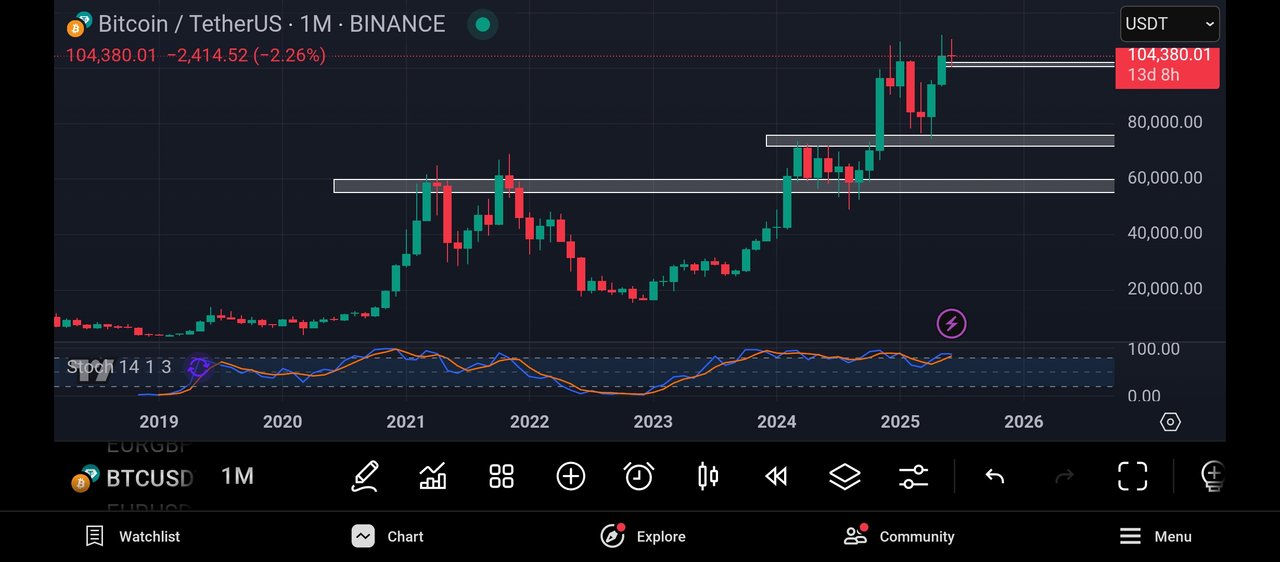Viewport: 1280px width, 562px height.
Task: Open the object tree layers icon
Action: pos(845,476)
